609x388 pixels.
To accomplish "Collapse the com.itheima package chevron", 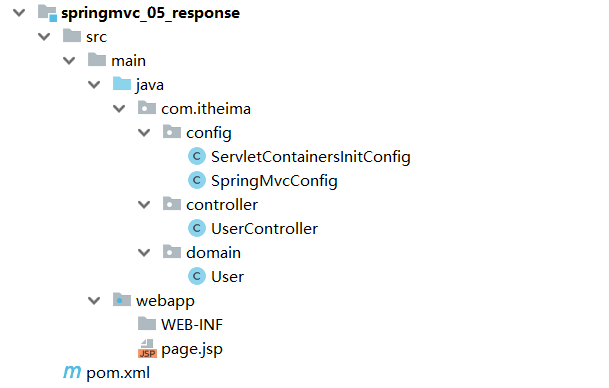I will pyautogui.click(x=119, y=109).
